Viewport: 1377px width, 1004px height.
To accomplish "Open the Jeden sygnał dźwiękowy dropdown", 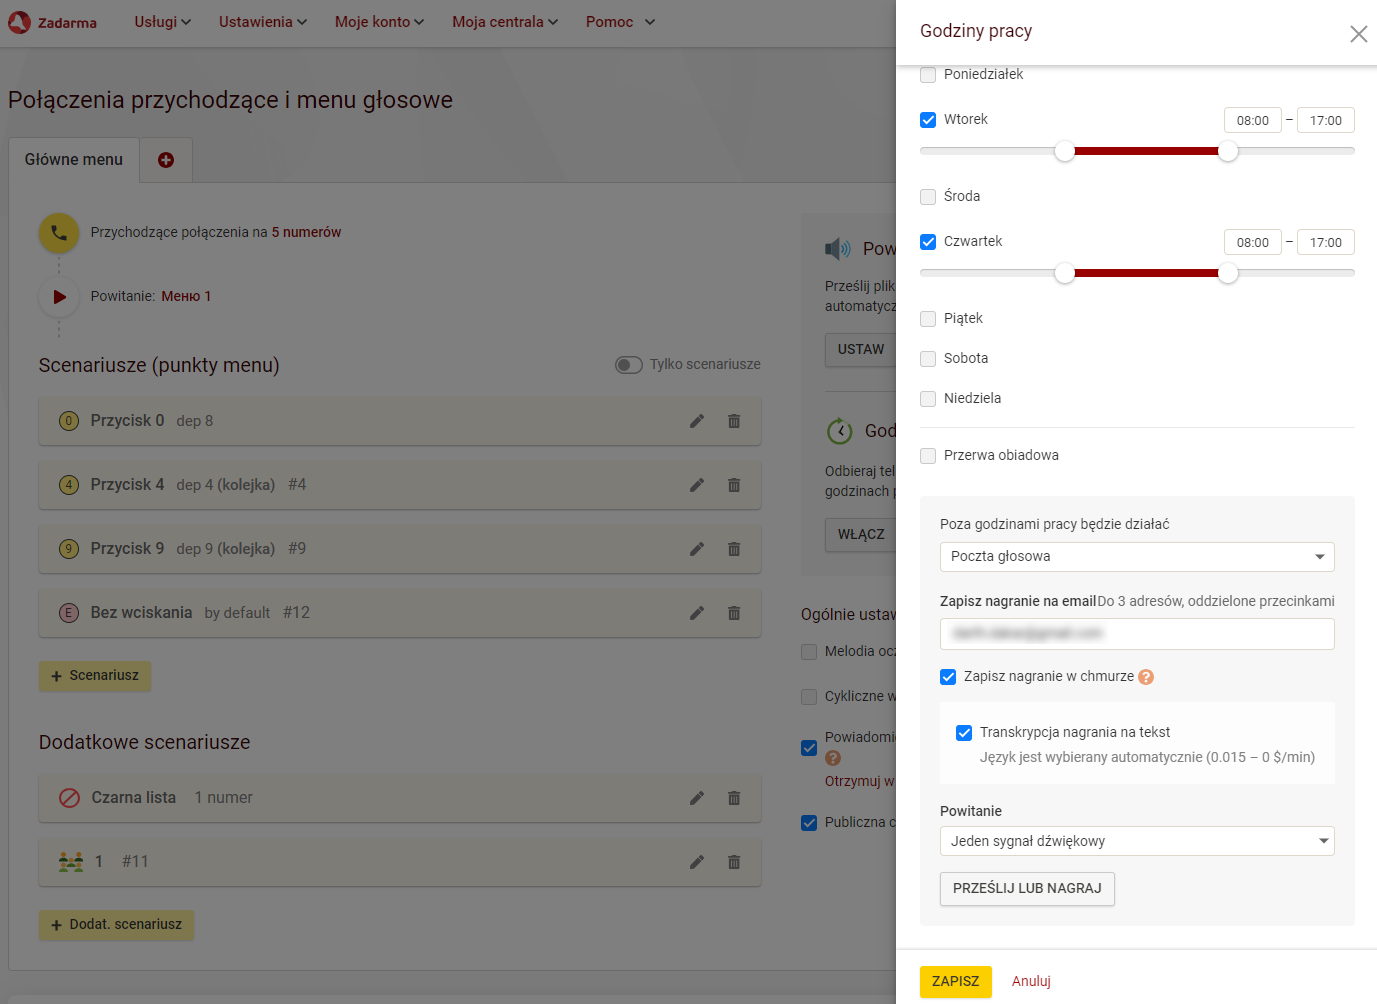I will click(1137, 841).
